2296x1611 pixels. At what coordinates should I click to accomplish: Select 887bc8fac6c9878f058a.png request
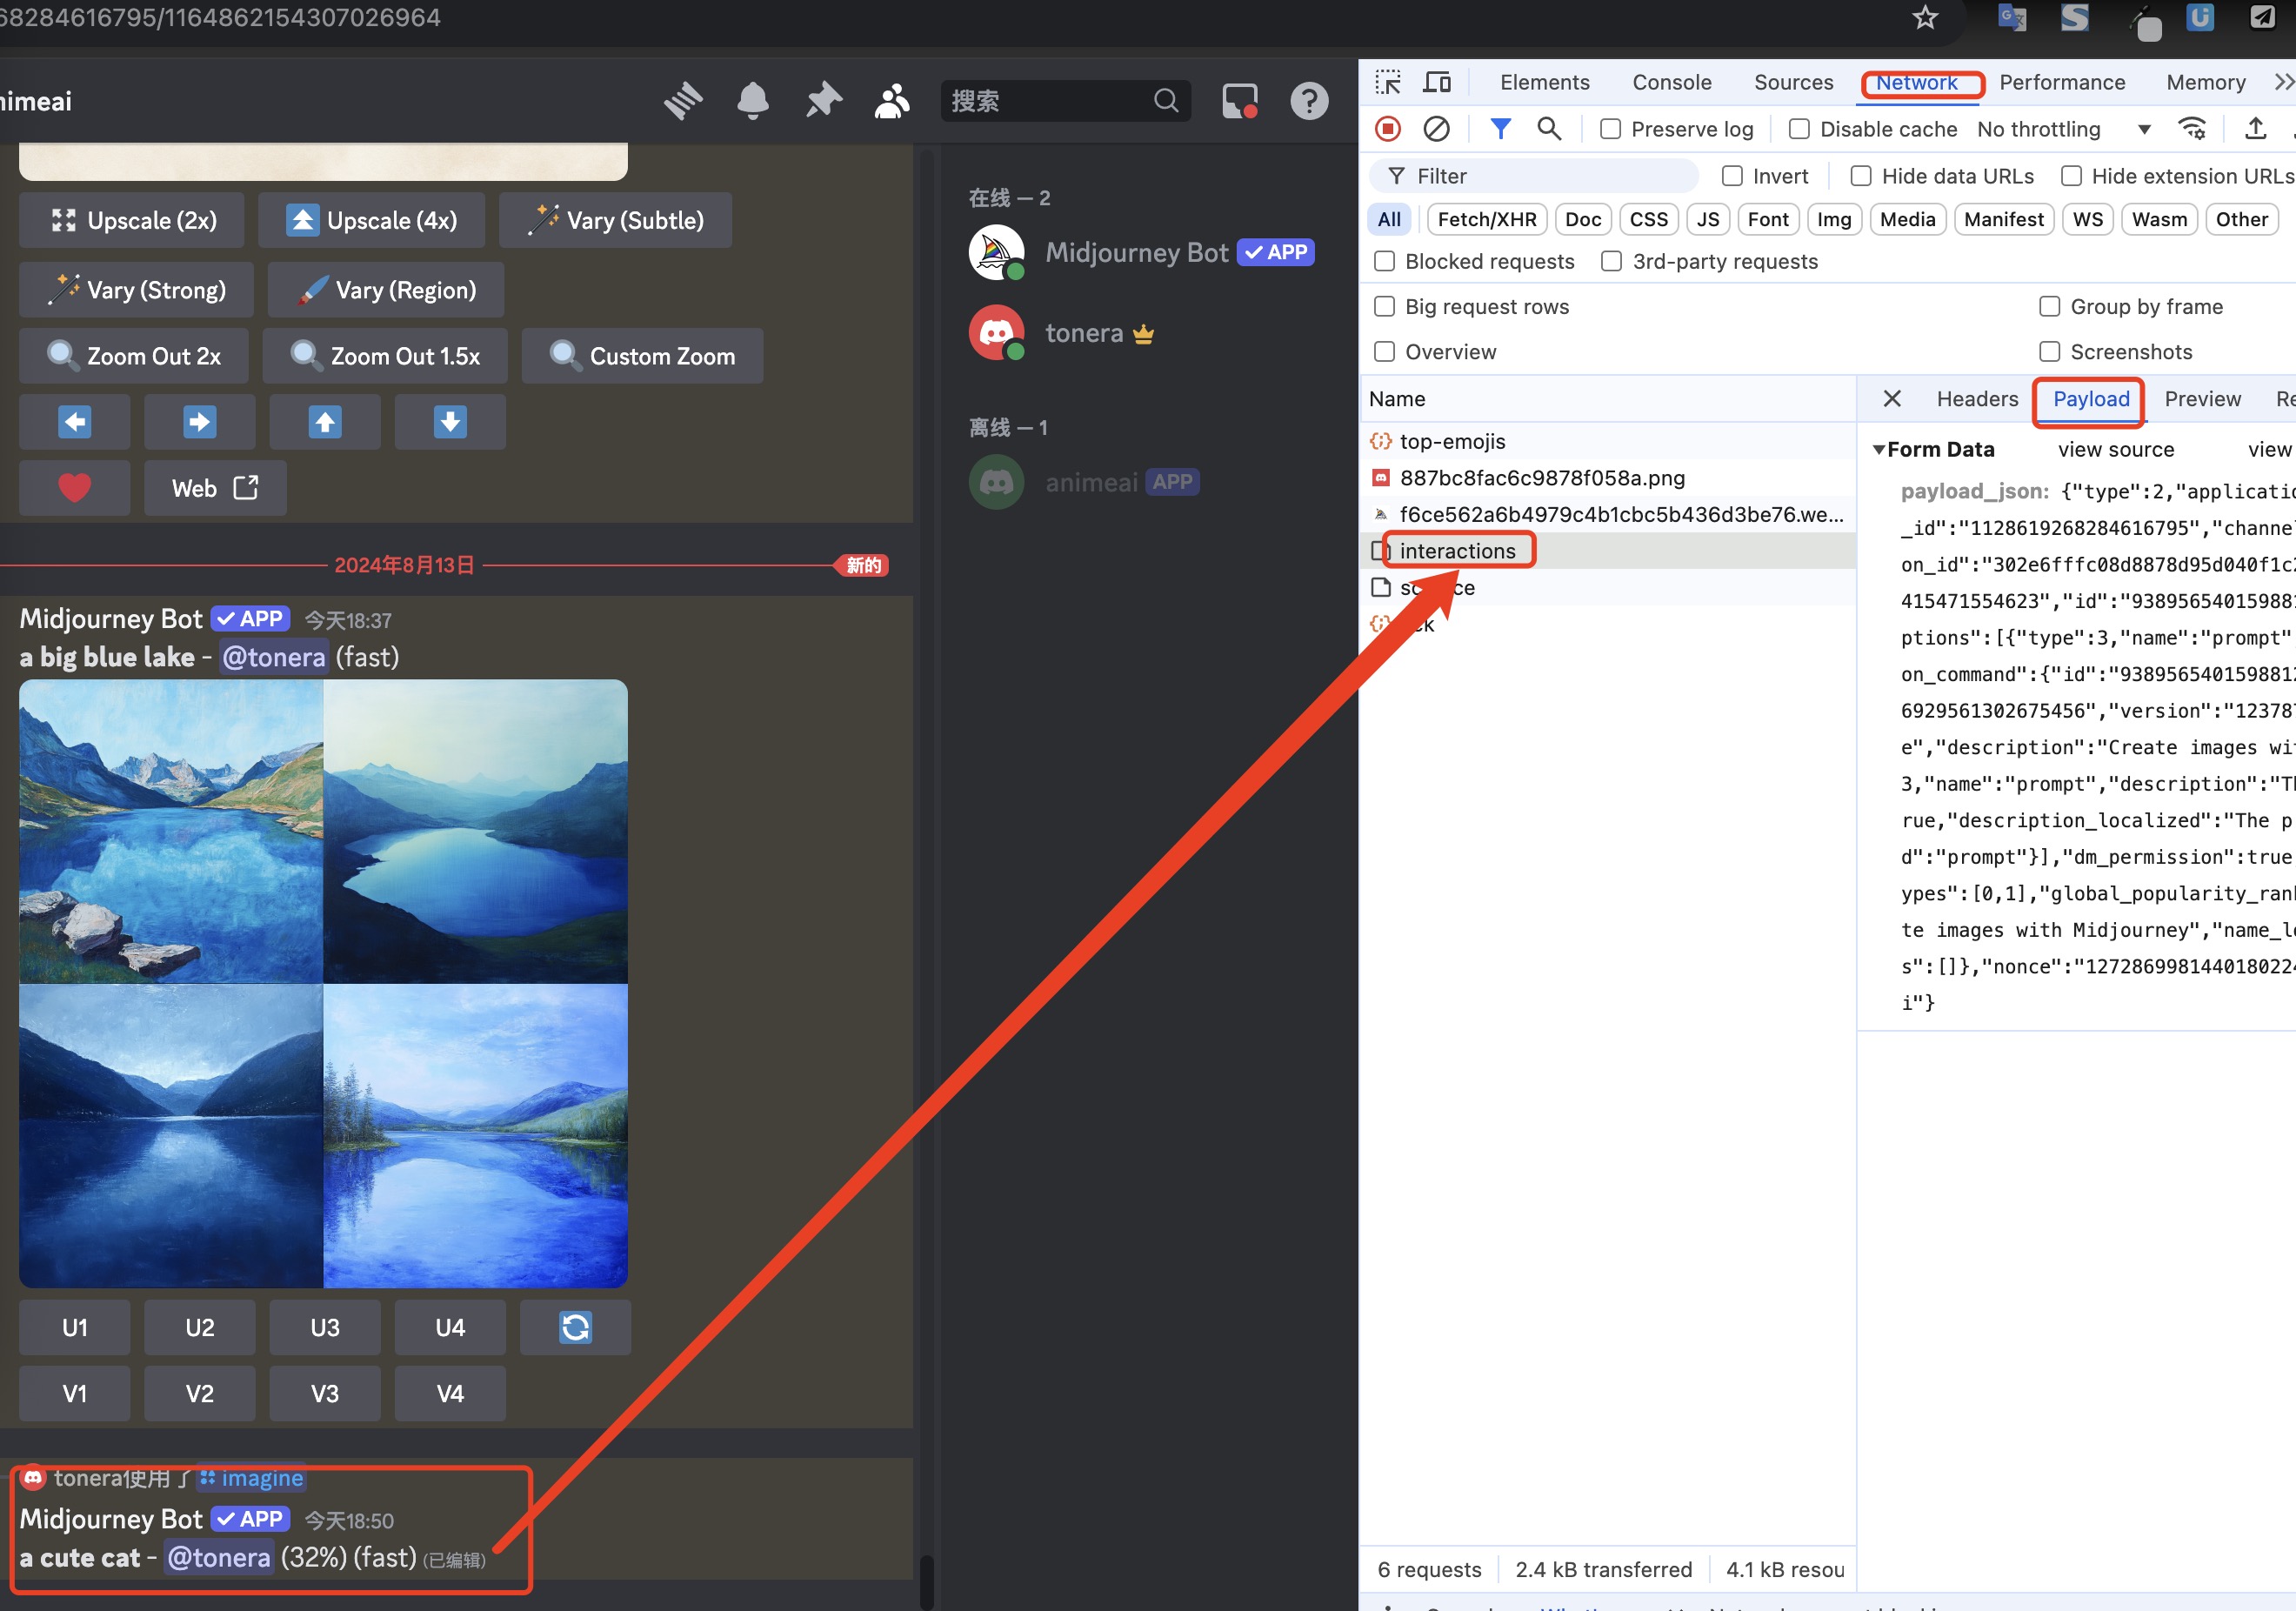1607,478
